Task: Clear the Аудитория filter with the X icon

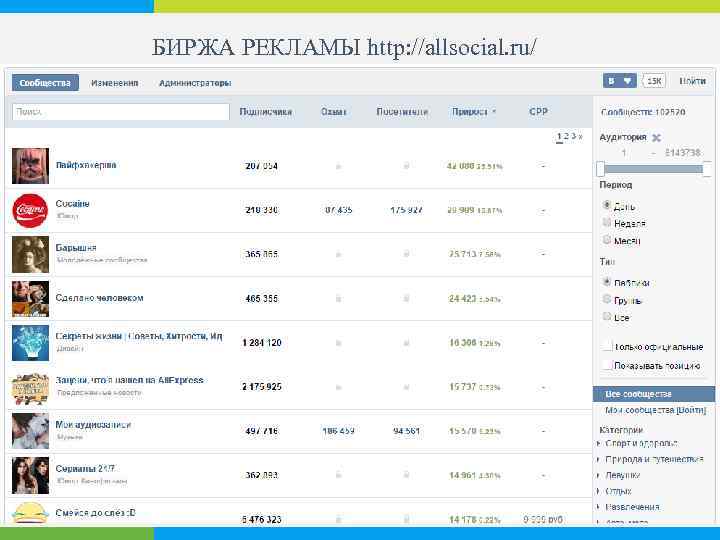Action: point(656,137)
